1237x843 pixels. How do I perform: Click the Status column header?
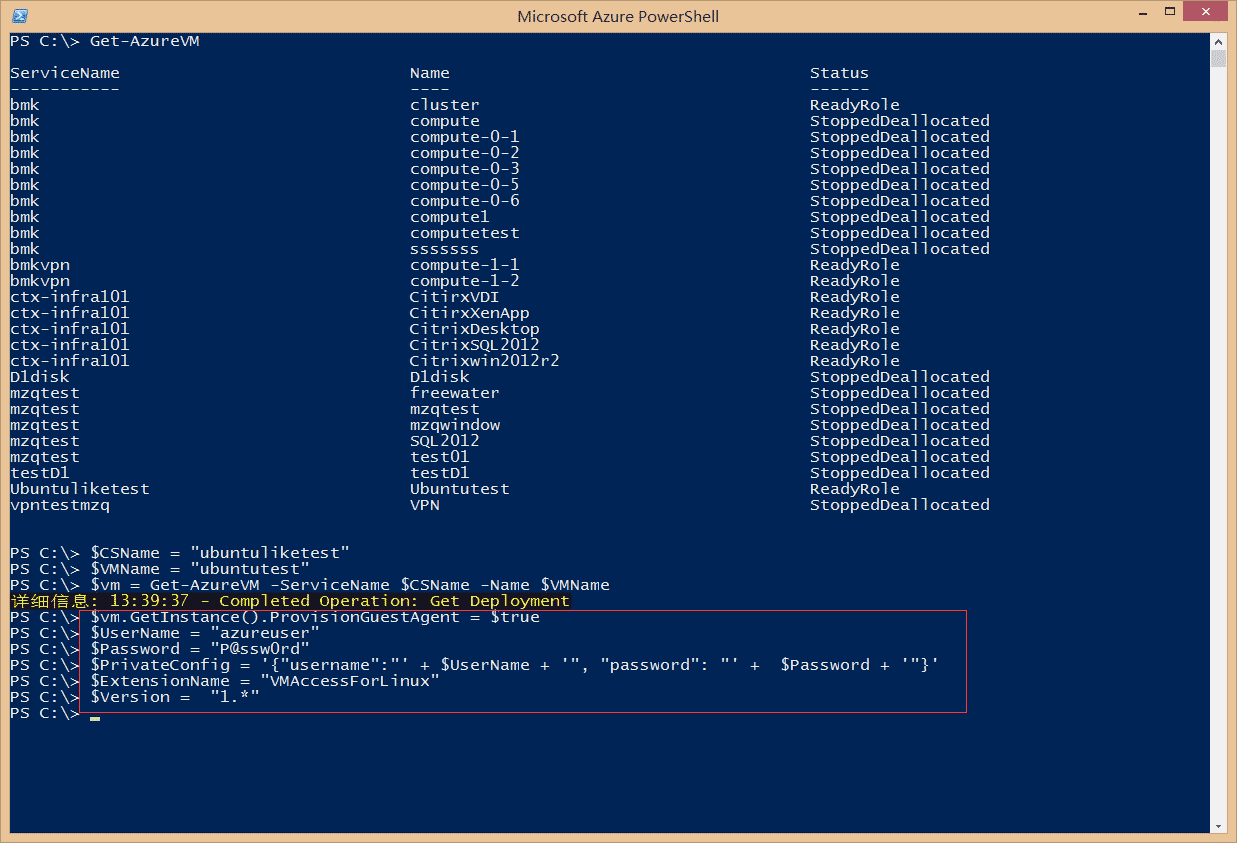[839, 73]
